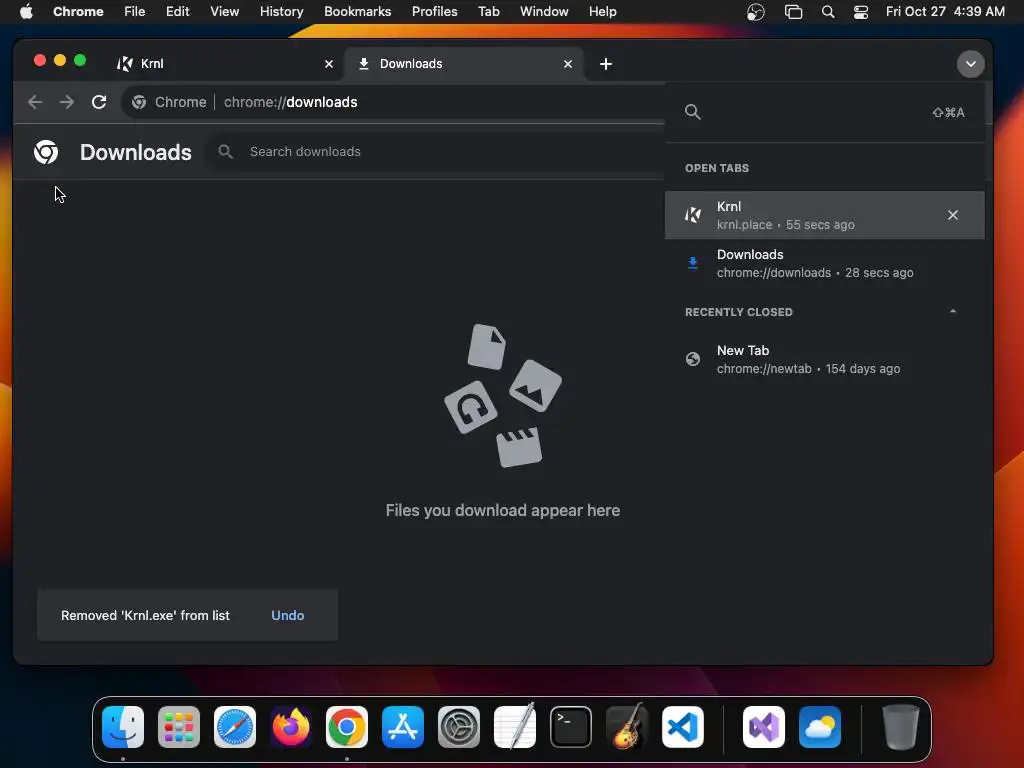The width and height of the screenshot is (1024, 768).
Task: Open the cloud weather app in Dock
Action: point(820,727)
